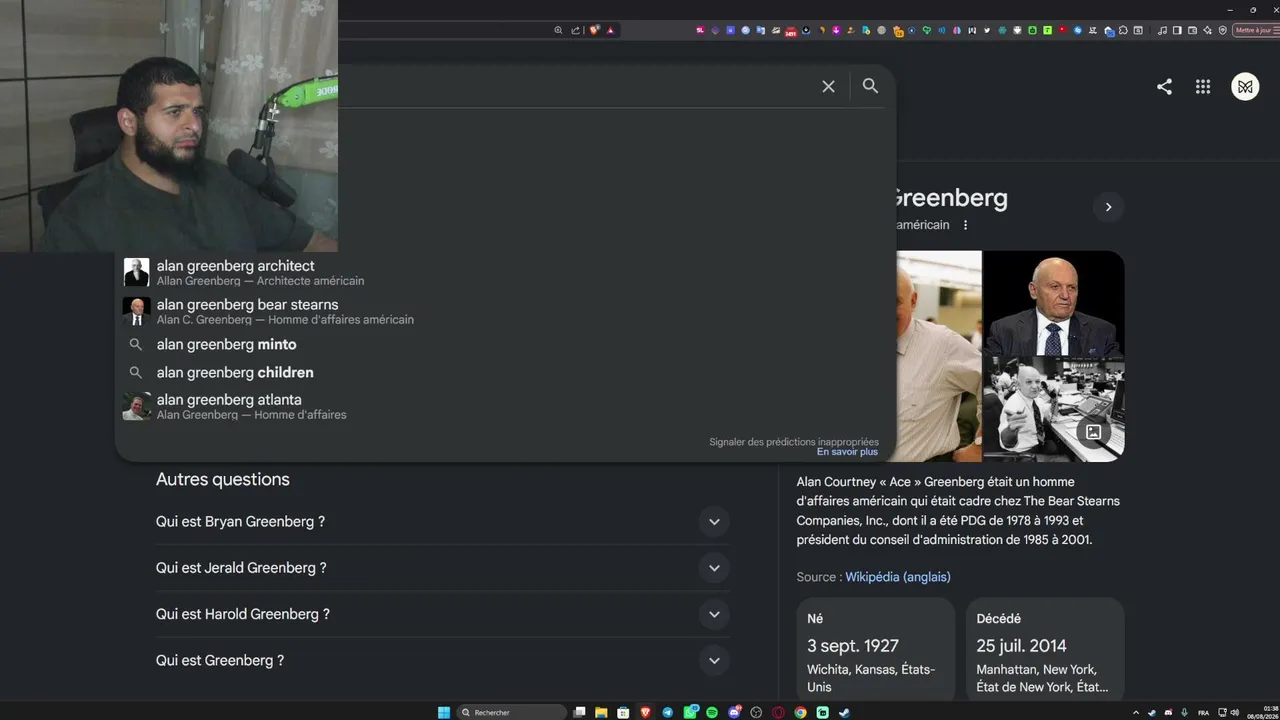Open the Brave Shields lion icon in the address bar
Screen dimensions: 1280x720
[x=595, y=30]
